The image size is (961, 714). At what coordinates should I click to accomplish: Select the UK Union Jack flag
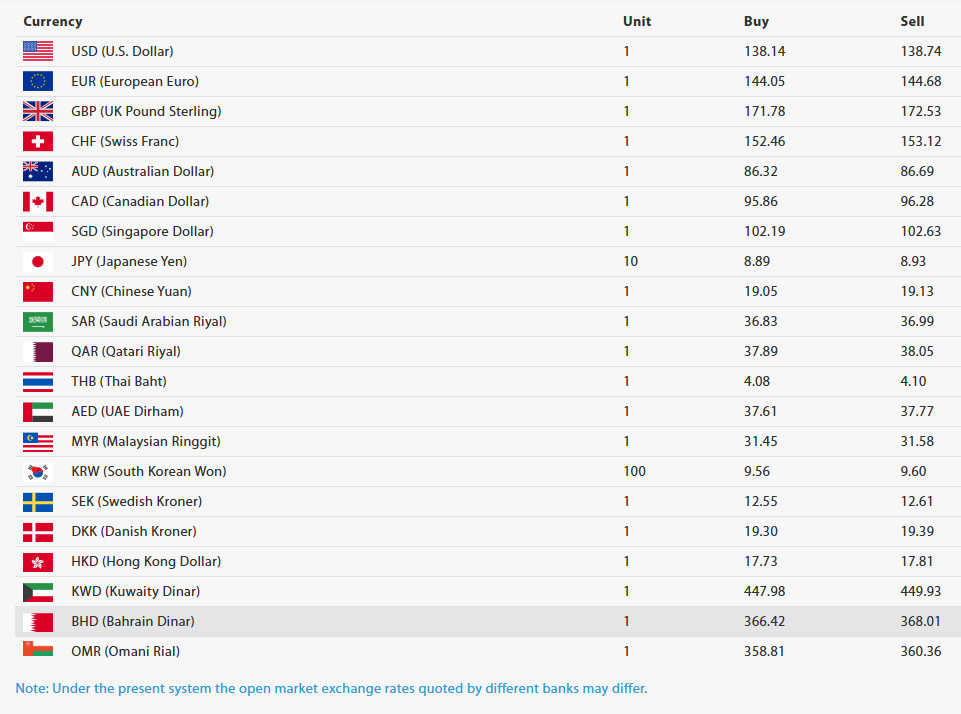37,111
